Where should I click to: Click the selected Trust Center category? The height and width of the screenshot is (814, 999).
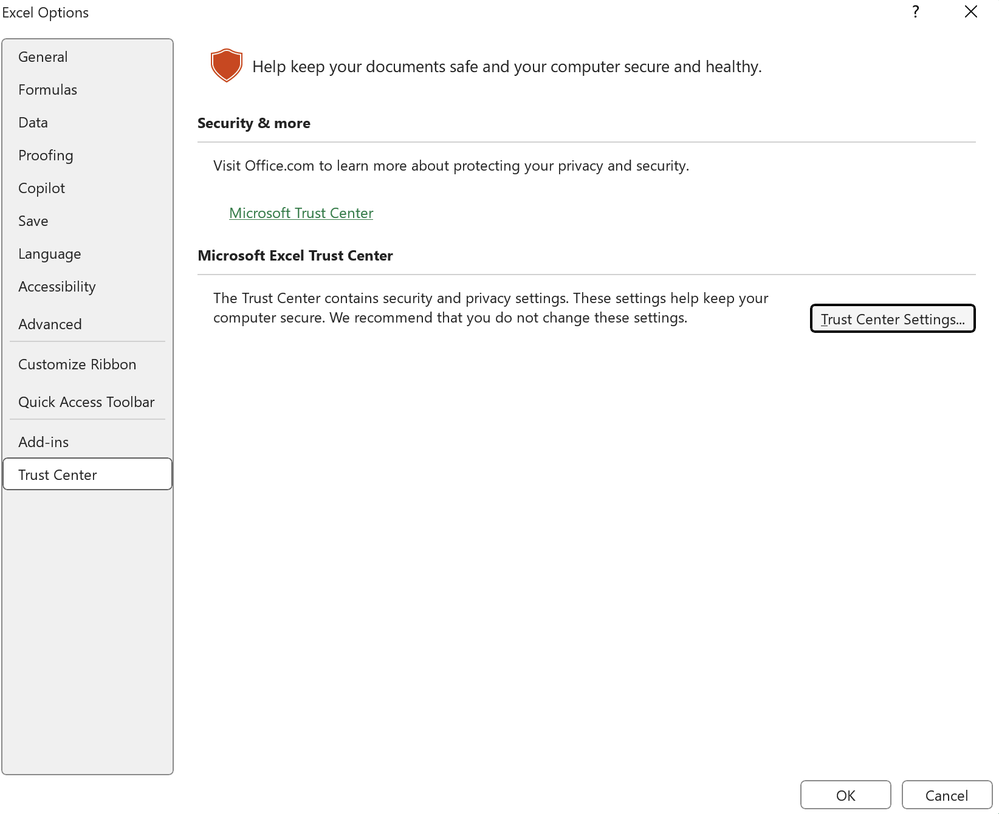58,475
